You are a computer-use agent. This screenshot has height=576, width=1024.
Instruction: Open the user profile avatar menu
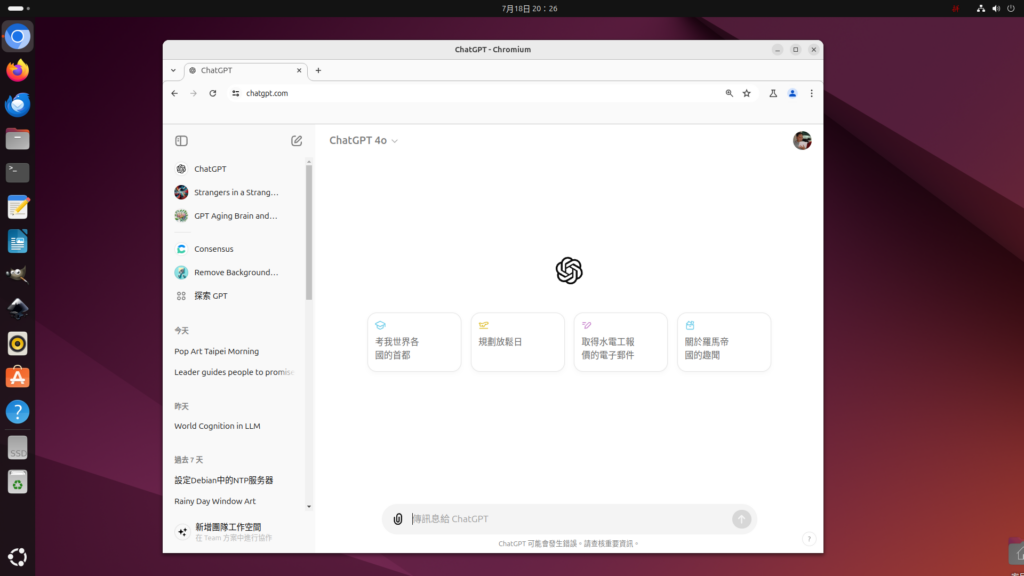pyautogui.click(x=802, y=140)
